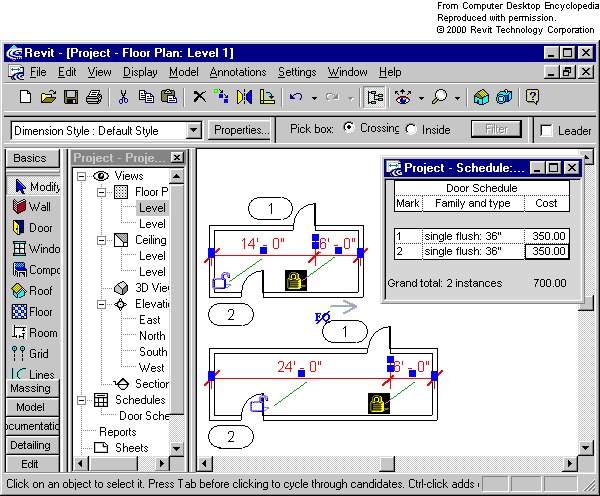
Task: Click the project browser scroll down arrow
Action: point(176,448)
